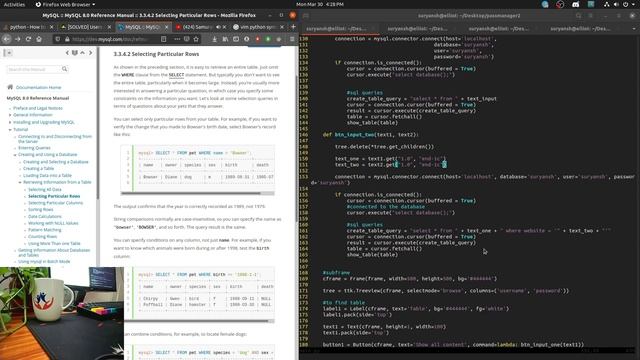
Task: Collapse Creating and Using a Database
Action: (15, 155)
